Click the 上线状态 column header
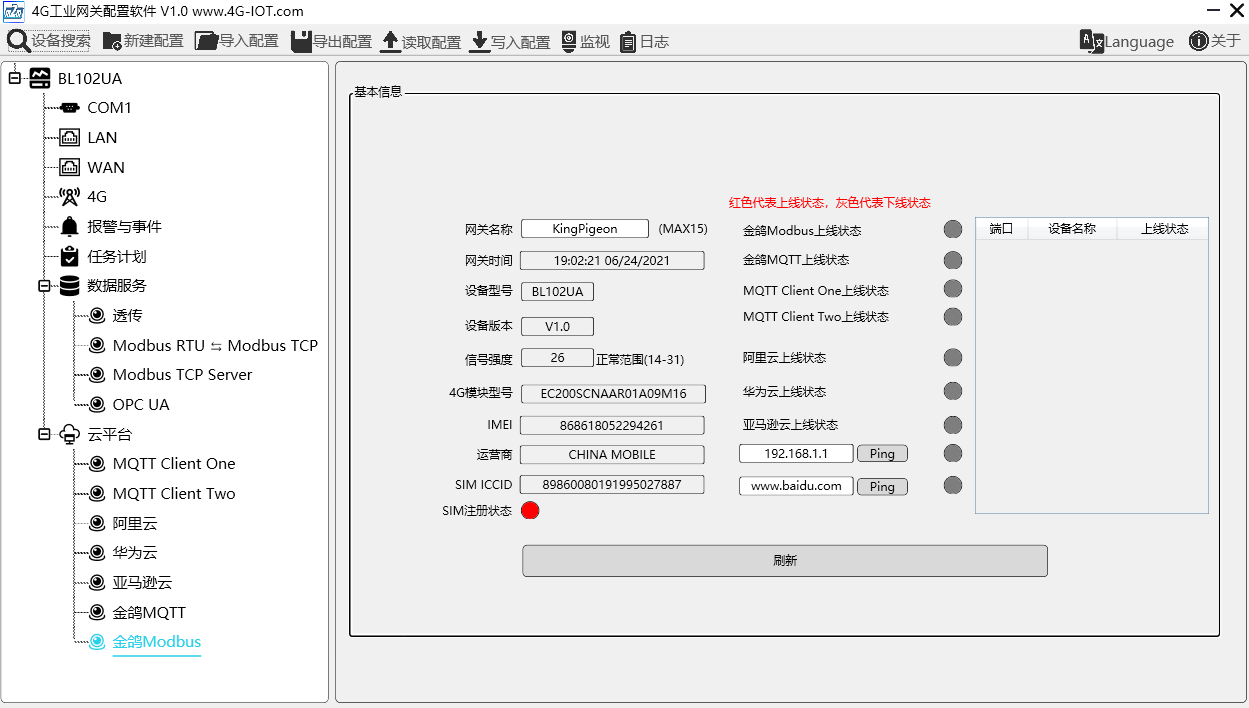1249x708 pixels. coord(1163,229)
